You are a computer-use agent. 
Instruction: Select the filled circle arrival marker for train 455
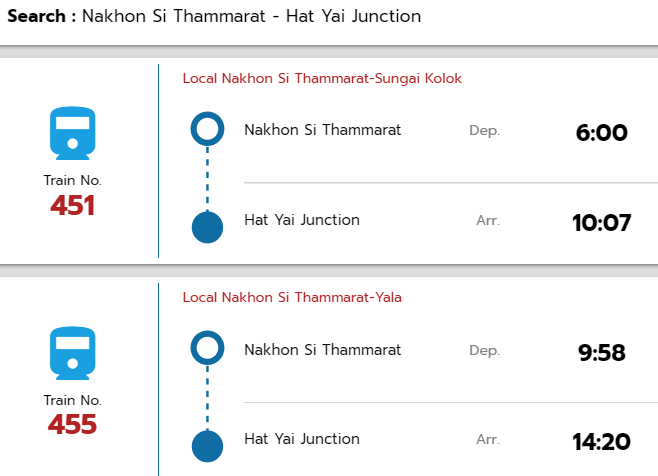(x=207, y=446)
